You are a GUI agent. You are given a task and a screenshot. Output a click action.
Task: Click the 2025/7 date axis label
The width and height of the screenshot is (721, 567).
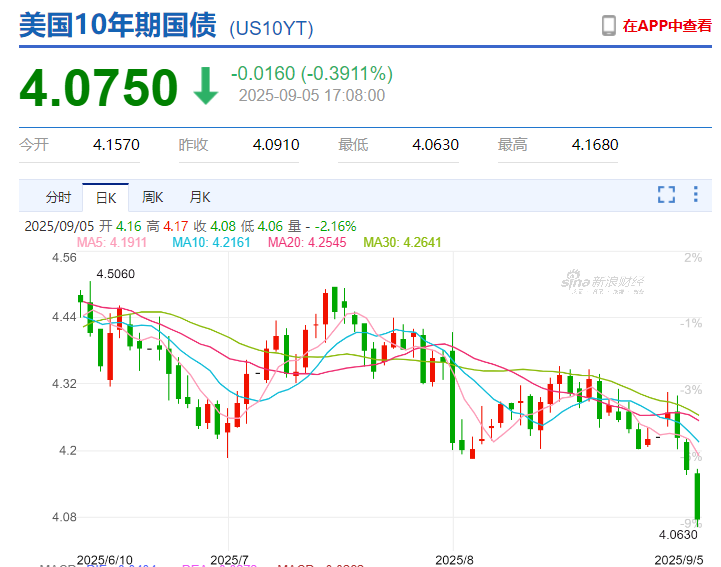click(229, 560)
